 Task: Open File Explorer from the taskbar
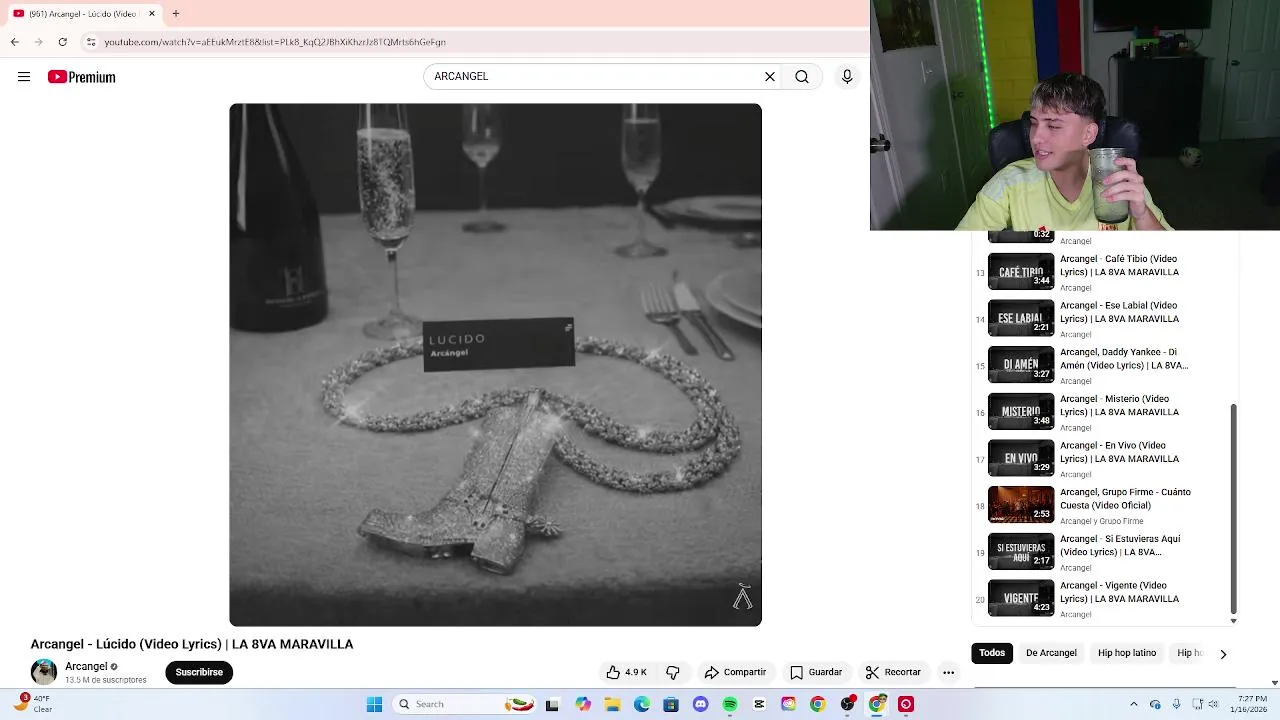pyautogui.click(x=612, y=704)
